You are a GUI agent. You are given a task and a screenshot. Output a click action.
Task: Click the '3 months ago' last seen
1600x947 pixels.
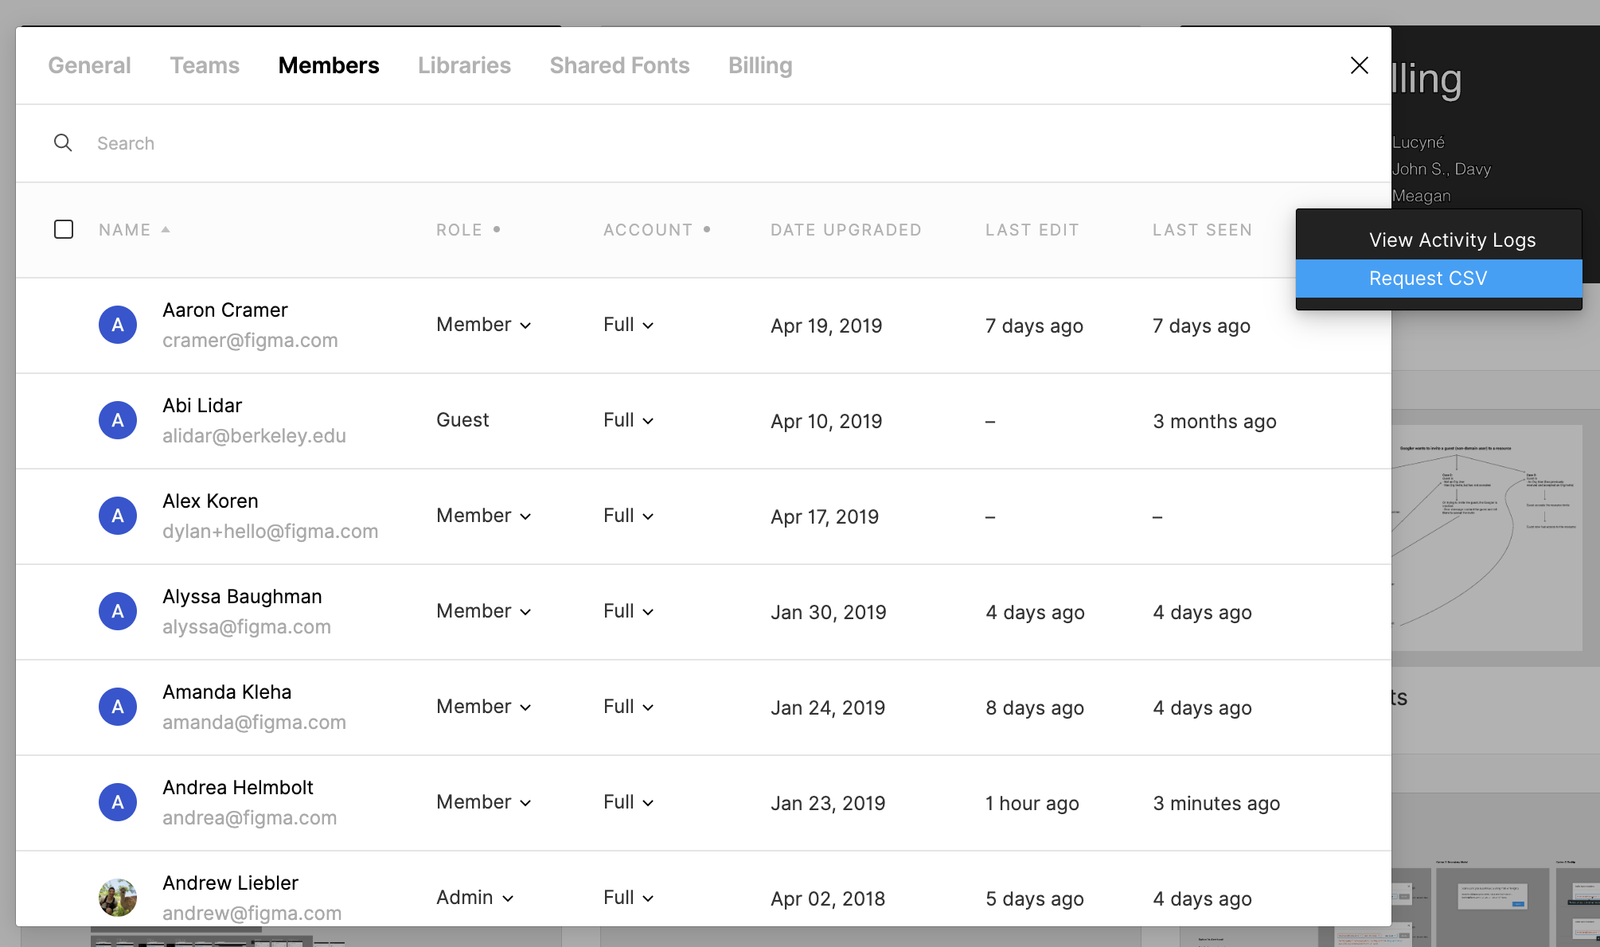pos(1214,421)
